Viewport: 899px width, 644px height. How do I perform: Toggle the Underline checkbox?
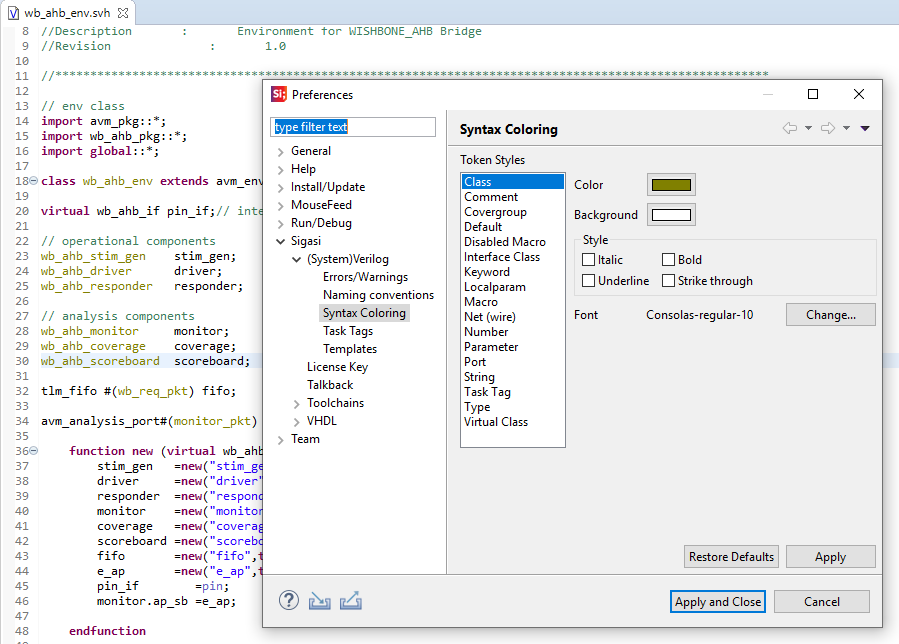(x=588, y=280)
